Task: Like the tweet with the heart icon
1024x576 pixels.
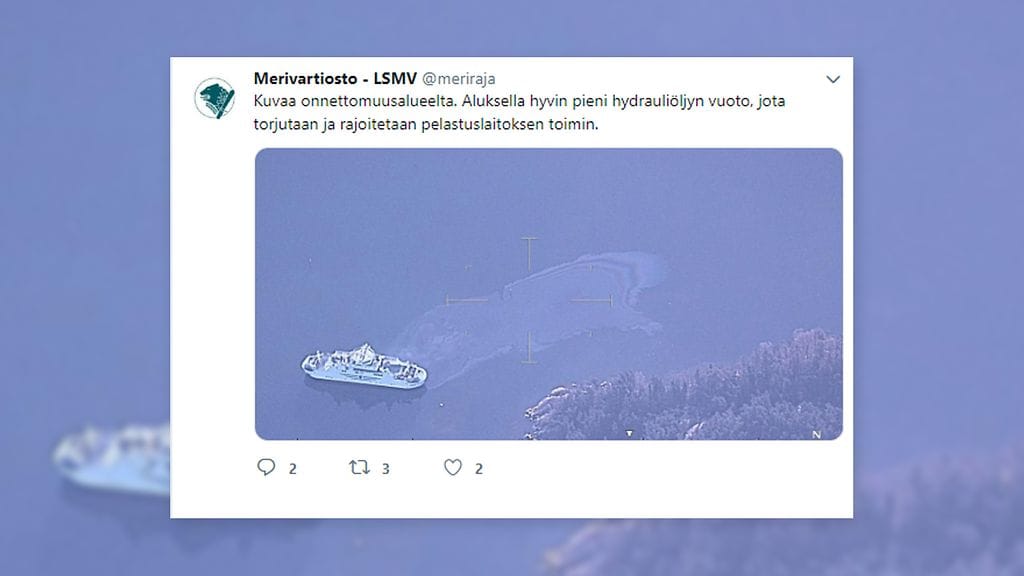Action: click(453, 467)
